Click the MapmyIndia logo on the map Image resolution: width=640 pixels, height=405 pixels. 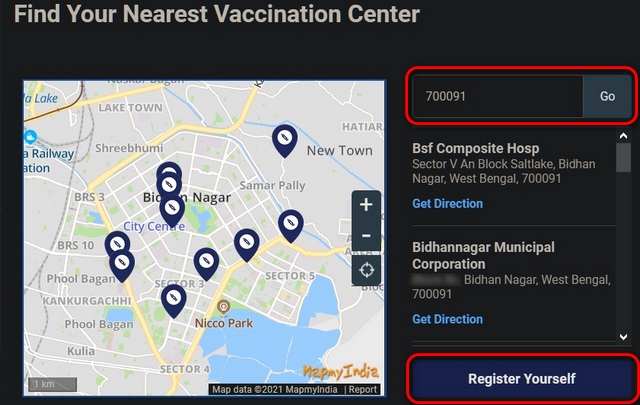pos(340,371)
